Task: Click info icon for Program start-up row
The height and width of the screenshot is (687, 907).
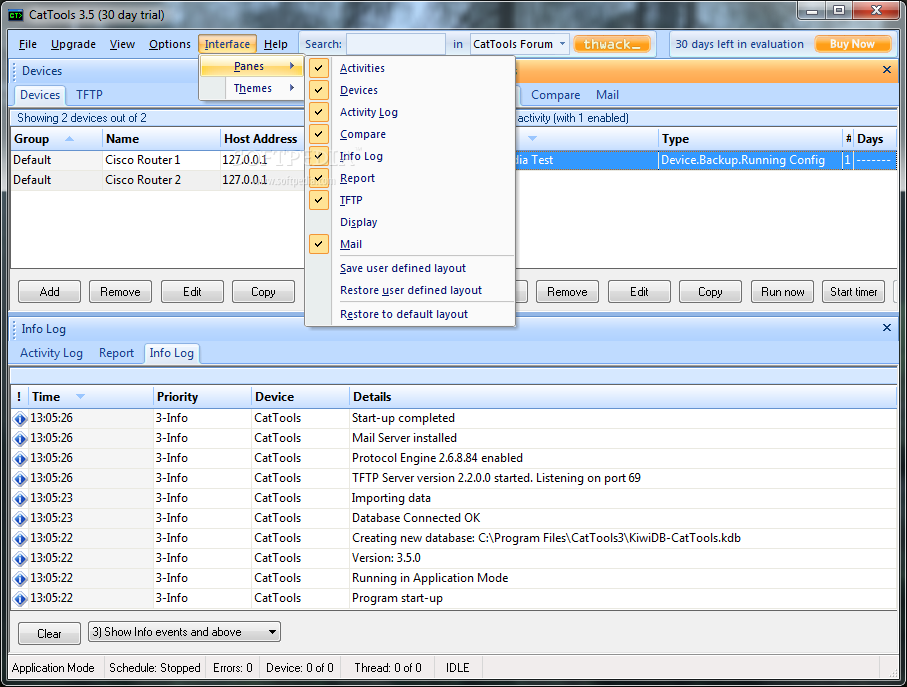Action: point(20,599)
